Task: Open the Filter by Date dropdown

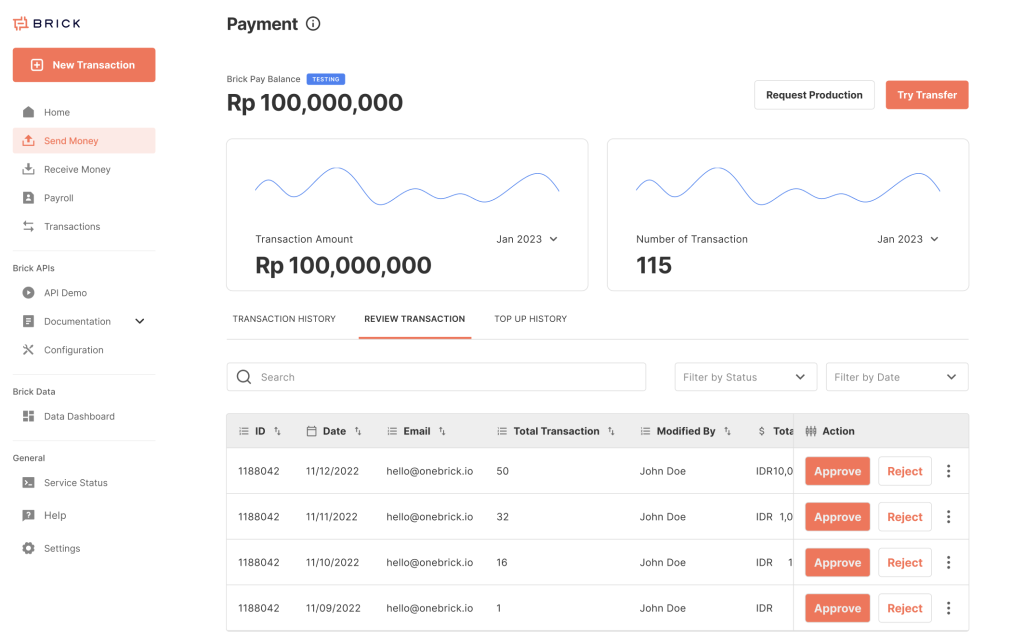Action: 897,377
